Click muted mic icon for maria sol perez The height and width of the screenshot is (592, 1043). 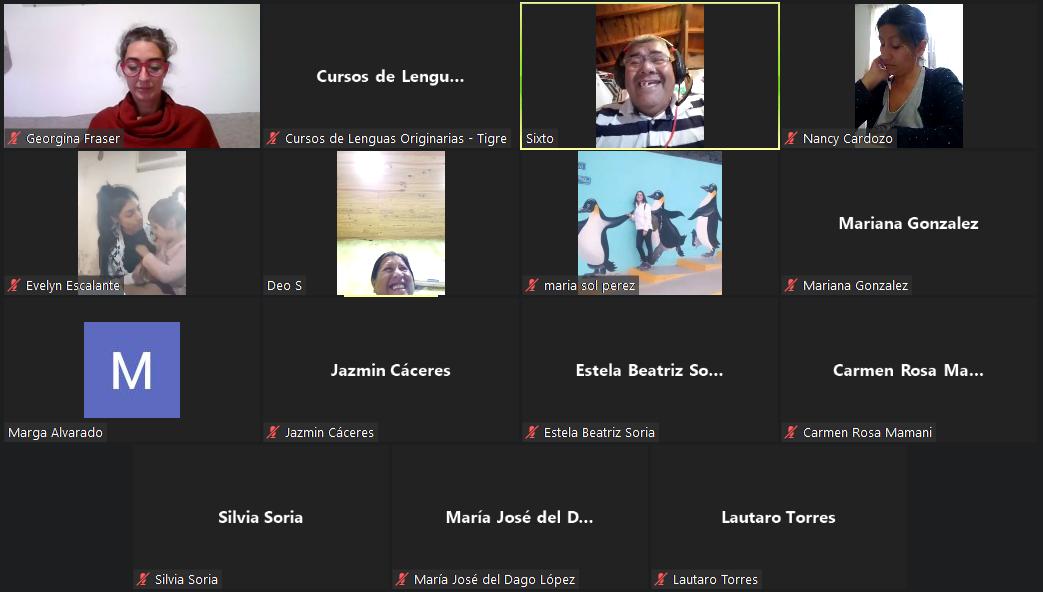click(x=532, y=286)
